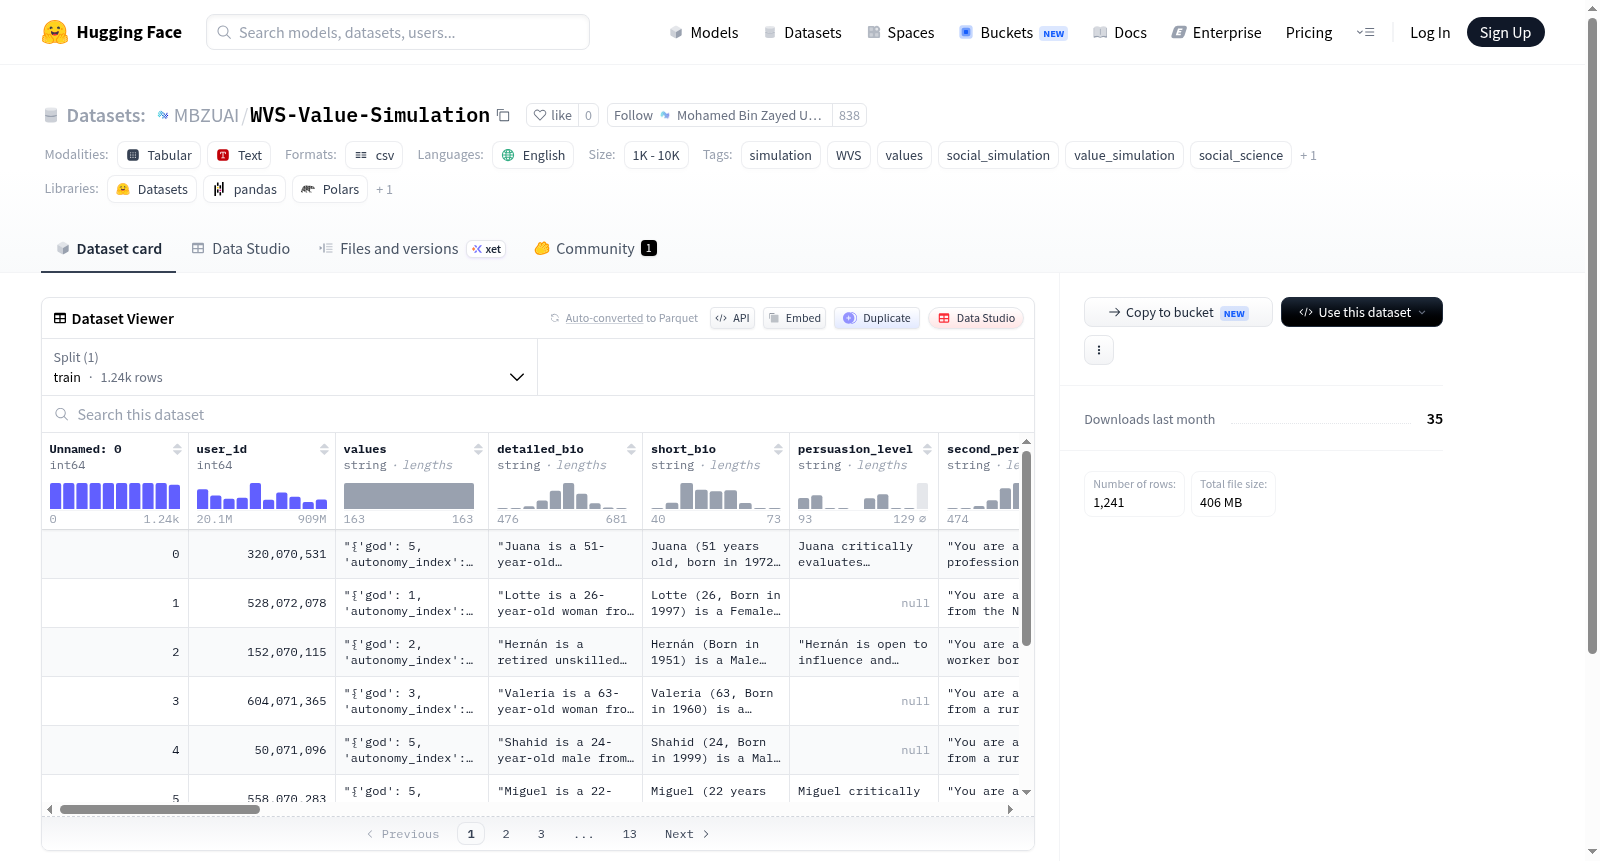Click the short_bio length histogram
This screenshot has height=861, width=1600.
(716, 496)
